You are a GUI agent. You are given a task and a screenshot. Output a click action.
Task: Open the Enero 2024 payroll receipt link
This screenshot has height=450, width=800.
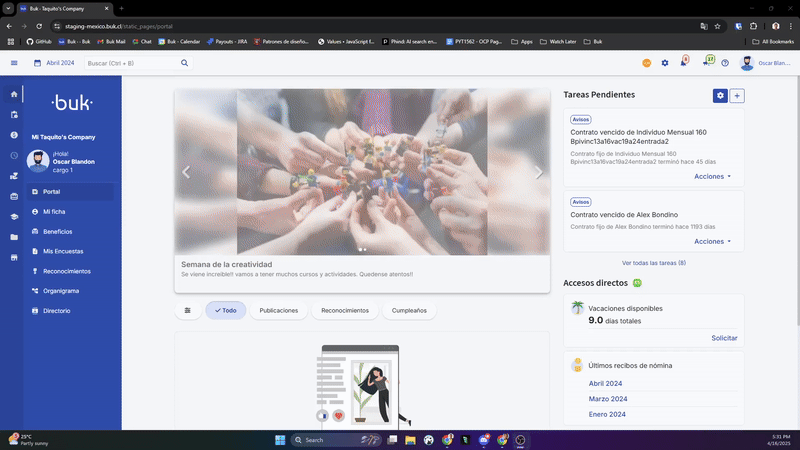click(607, 414)
